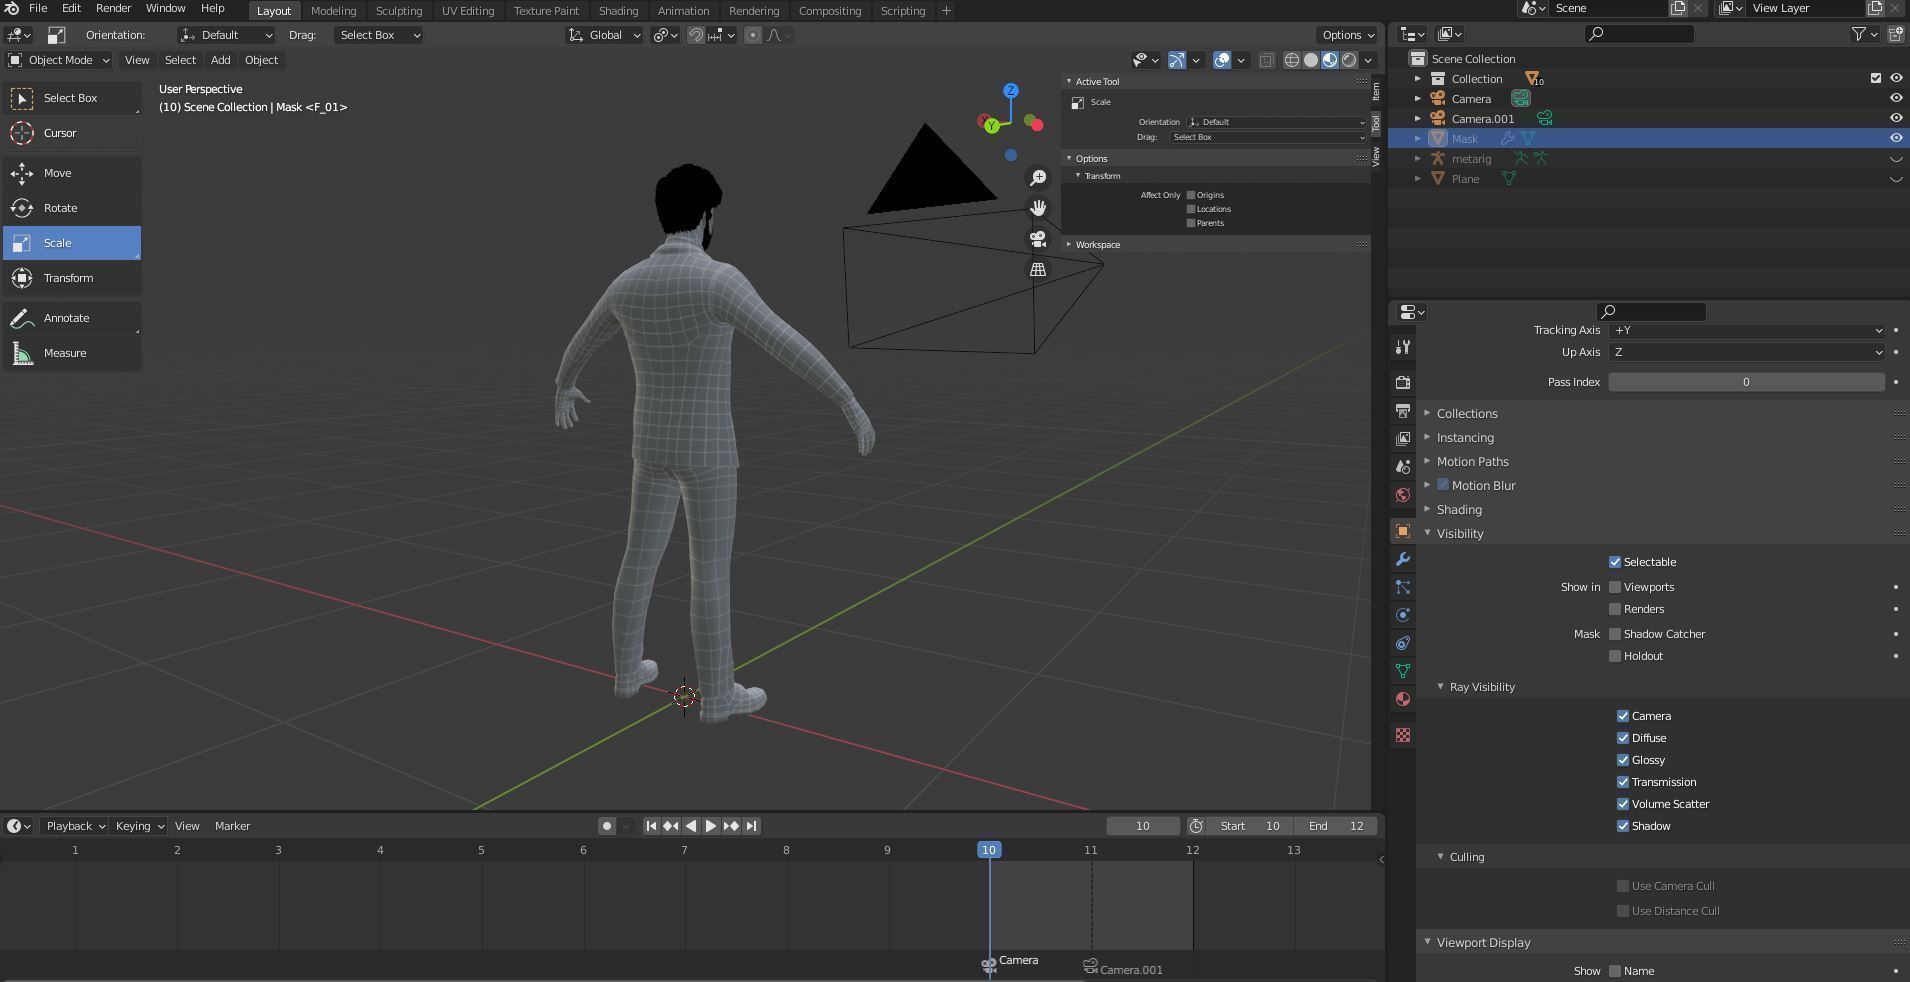The width and height of the screenshot is (1910, 982).
Task: Choose the Rotate tool
Action: click(71, 208)
